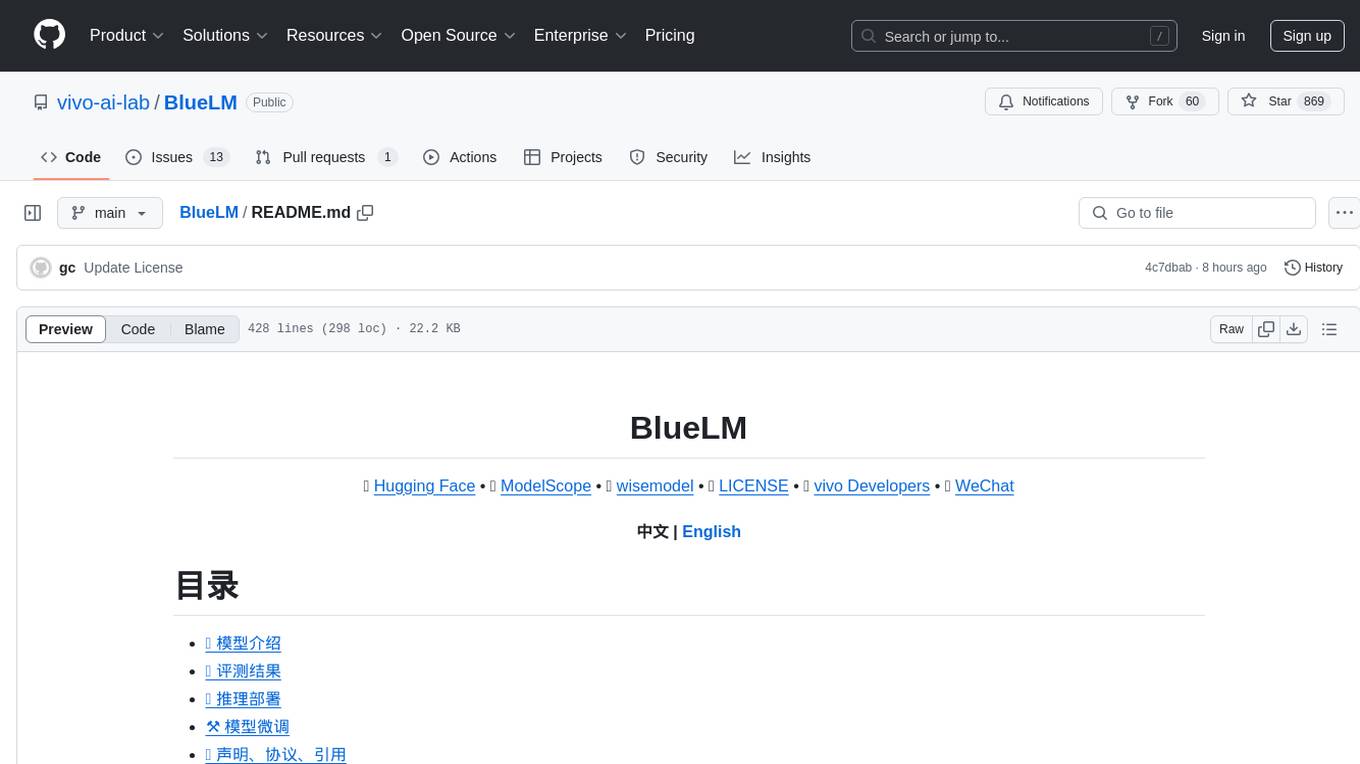Click the Issues count badge 13

pyautogui.click(x=216, y=157)
